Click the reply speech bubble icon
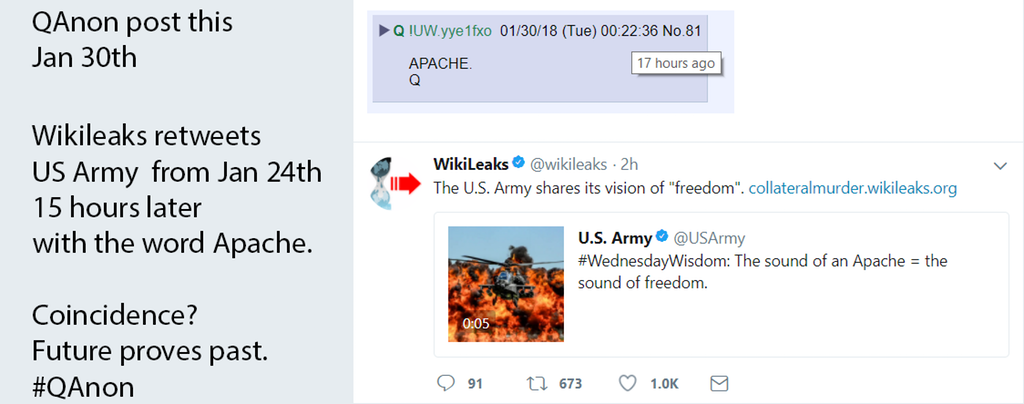 447,383
